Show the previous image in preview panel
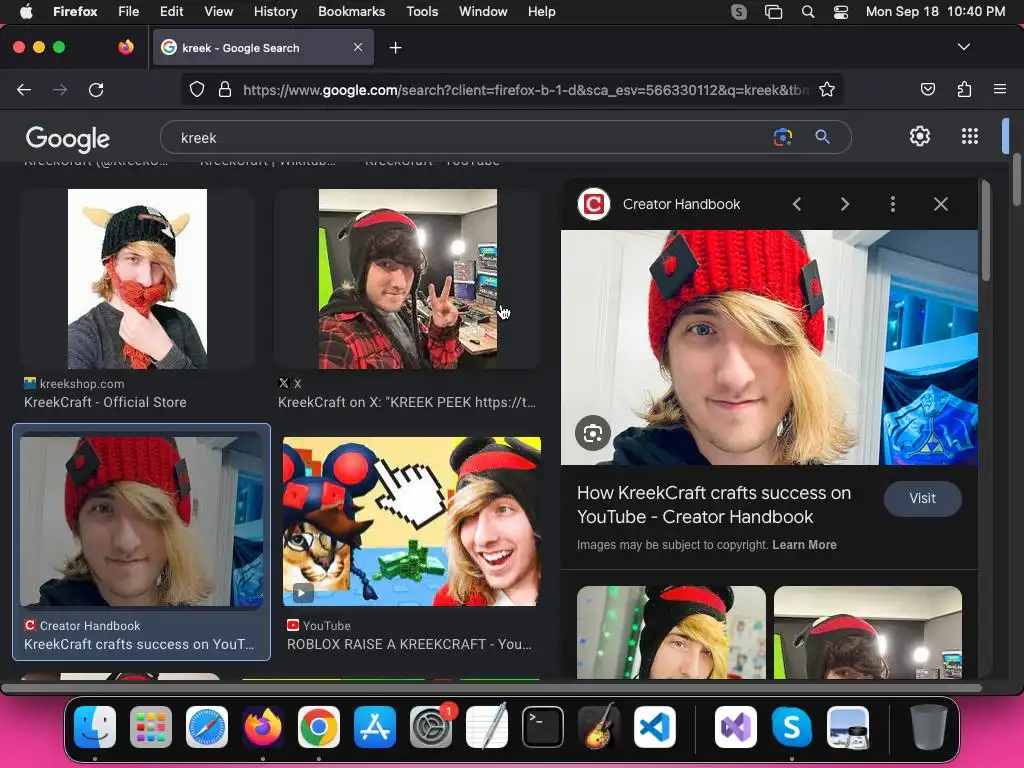 [797, 204]
